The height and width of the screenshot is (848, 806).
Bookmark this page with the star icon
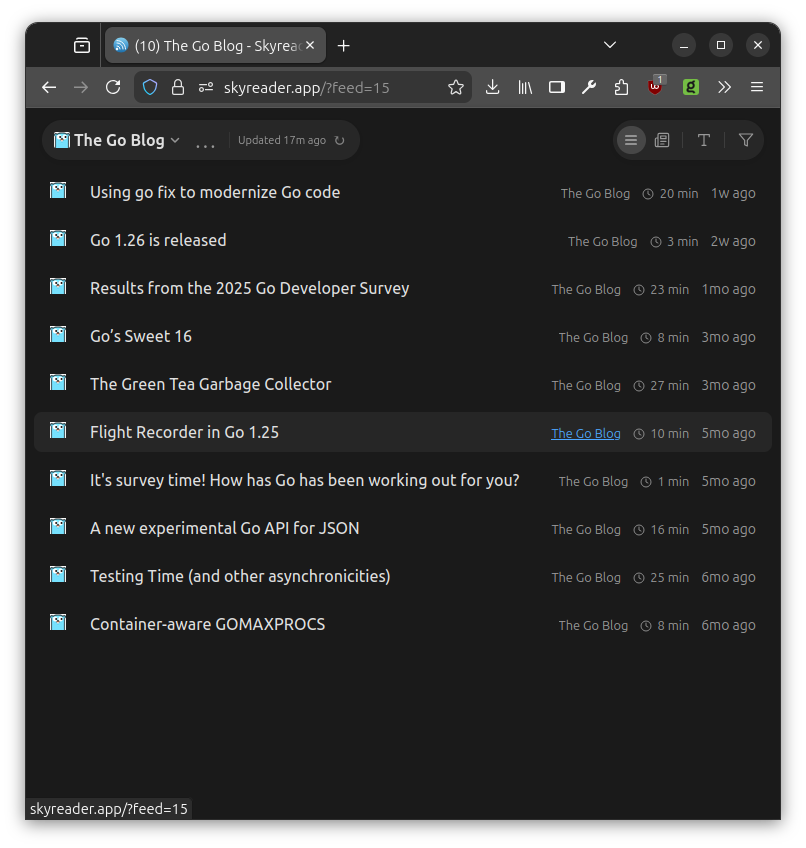(x=456, y=88)
